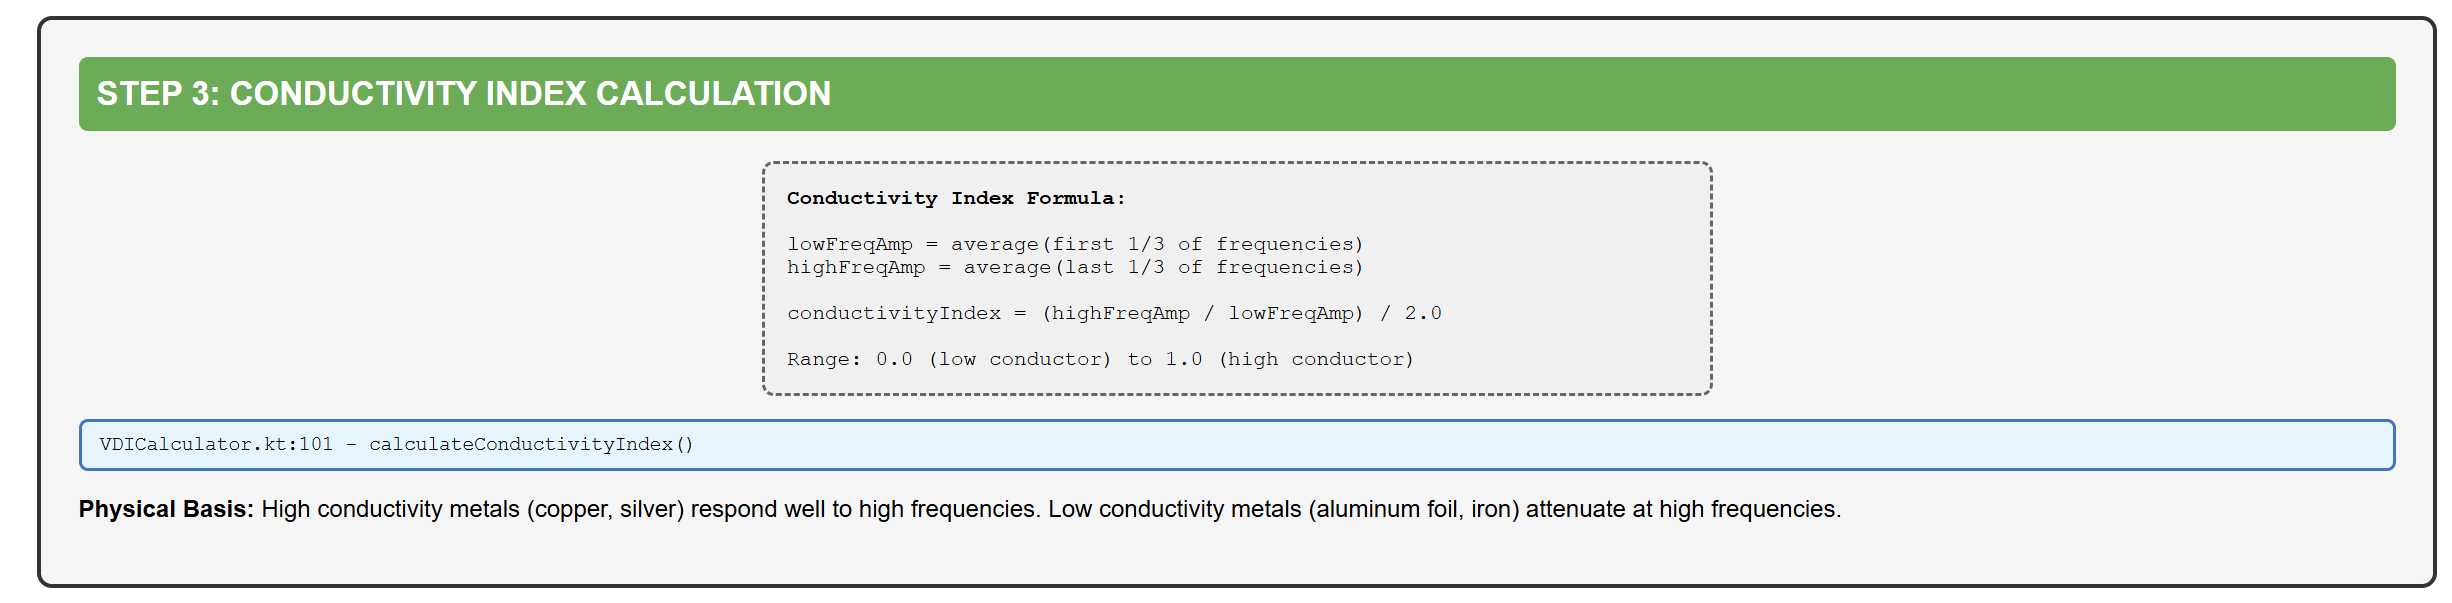The image size is (2452, 603).
Task: Click '1.0 (high conductor)' range value
Action: (1289, 359)
